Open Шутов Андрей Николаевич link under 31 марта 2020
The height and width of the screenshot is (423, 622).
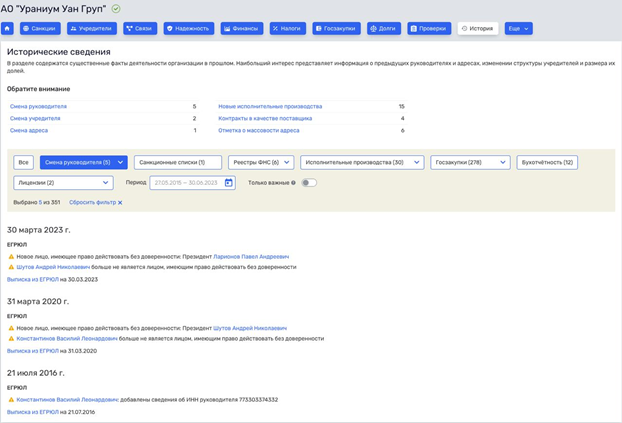(x=250, y=328)
